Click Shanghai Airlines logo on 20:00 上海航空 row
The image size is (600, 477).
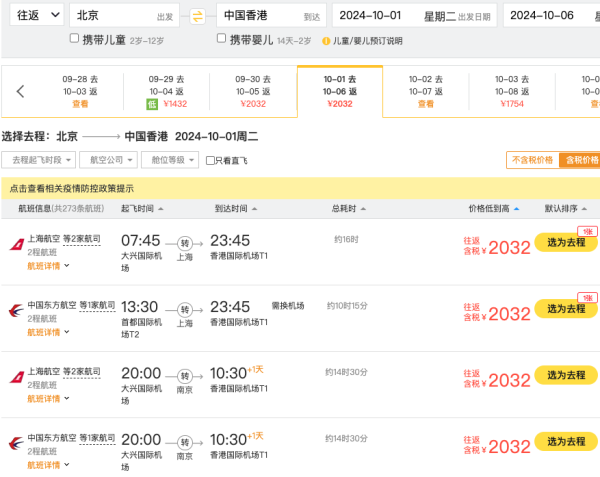[x=17, y=377]
